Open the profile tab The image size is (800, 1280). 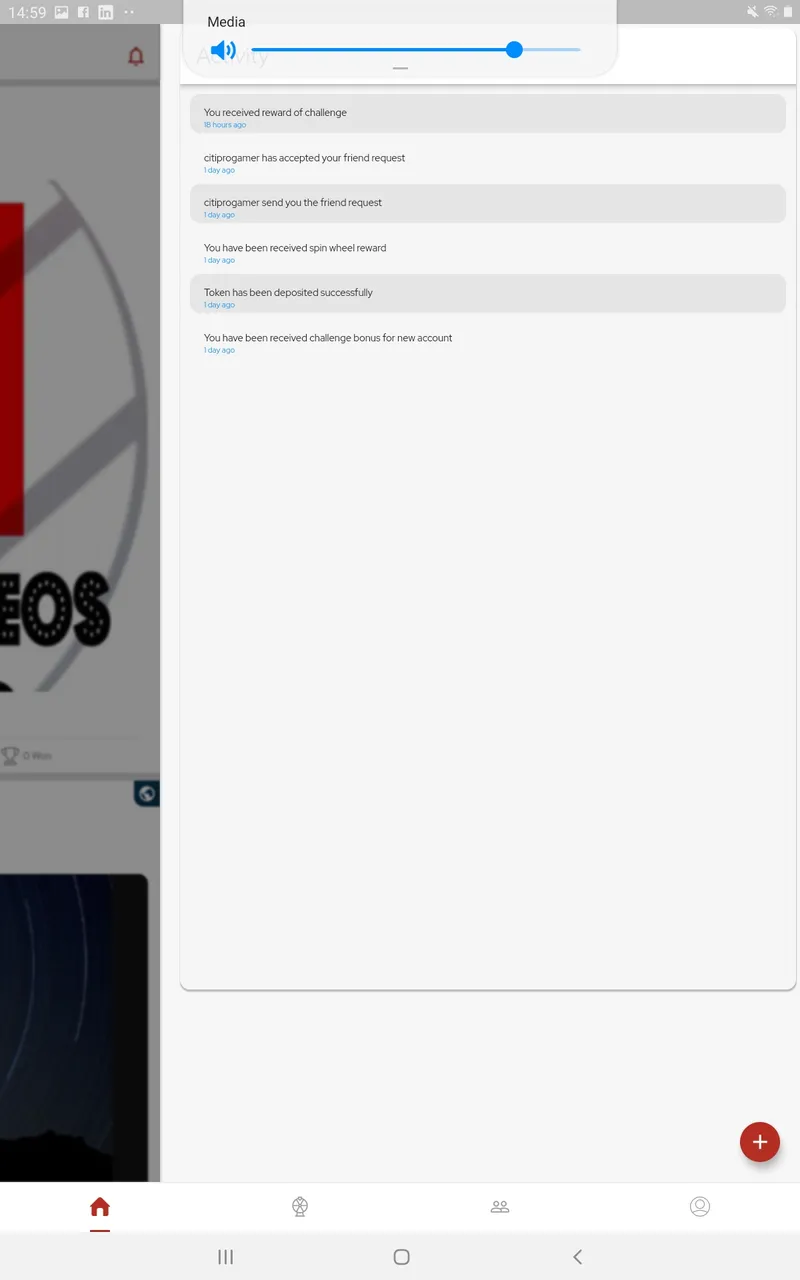tap(700, 1207)
